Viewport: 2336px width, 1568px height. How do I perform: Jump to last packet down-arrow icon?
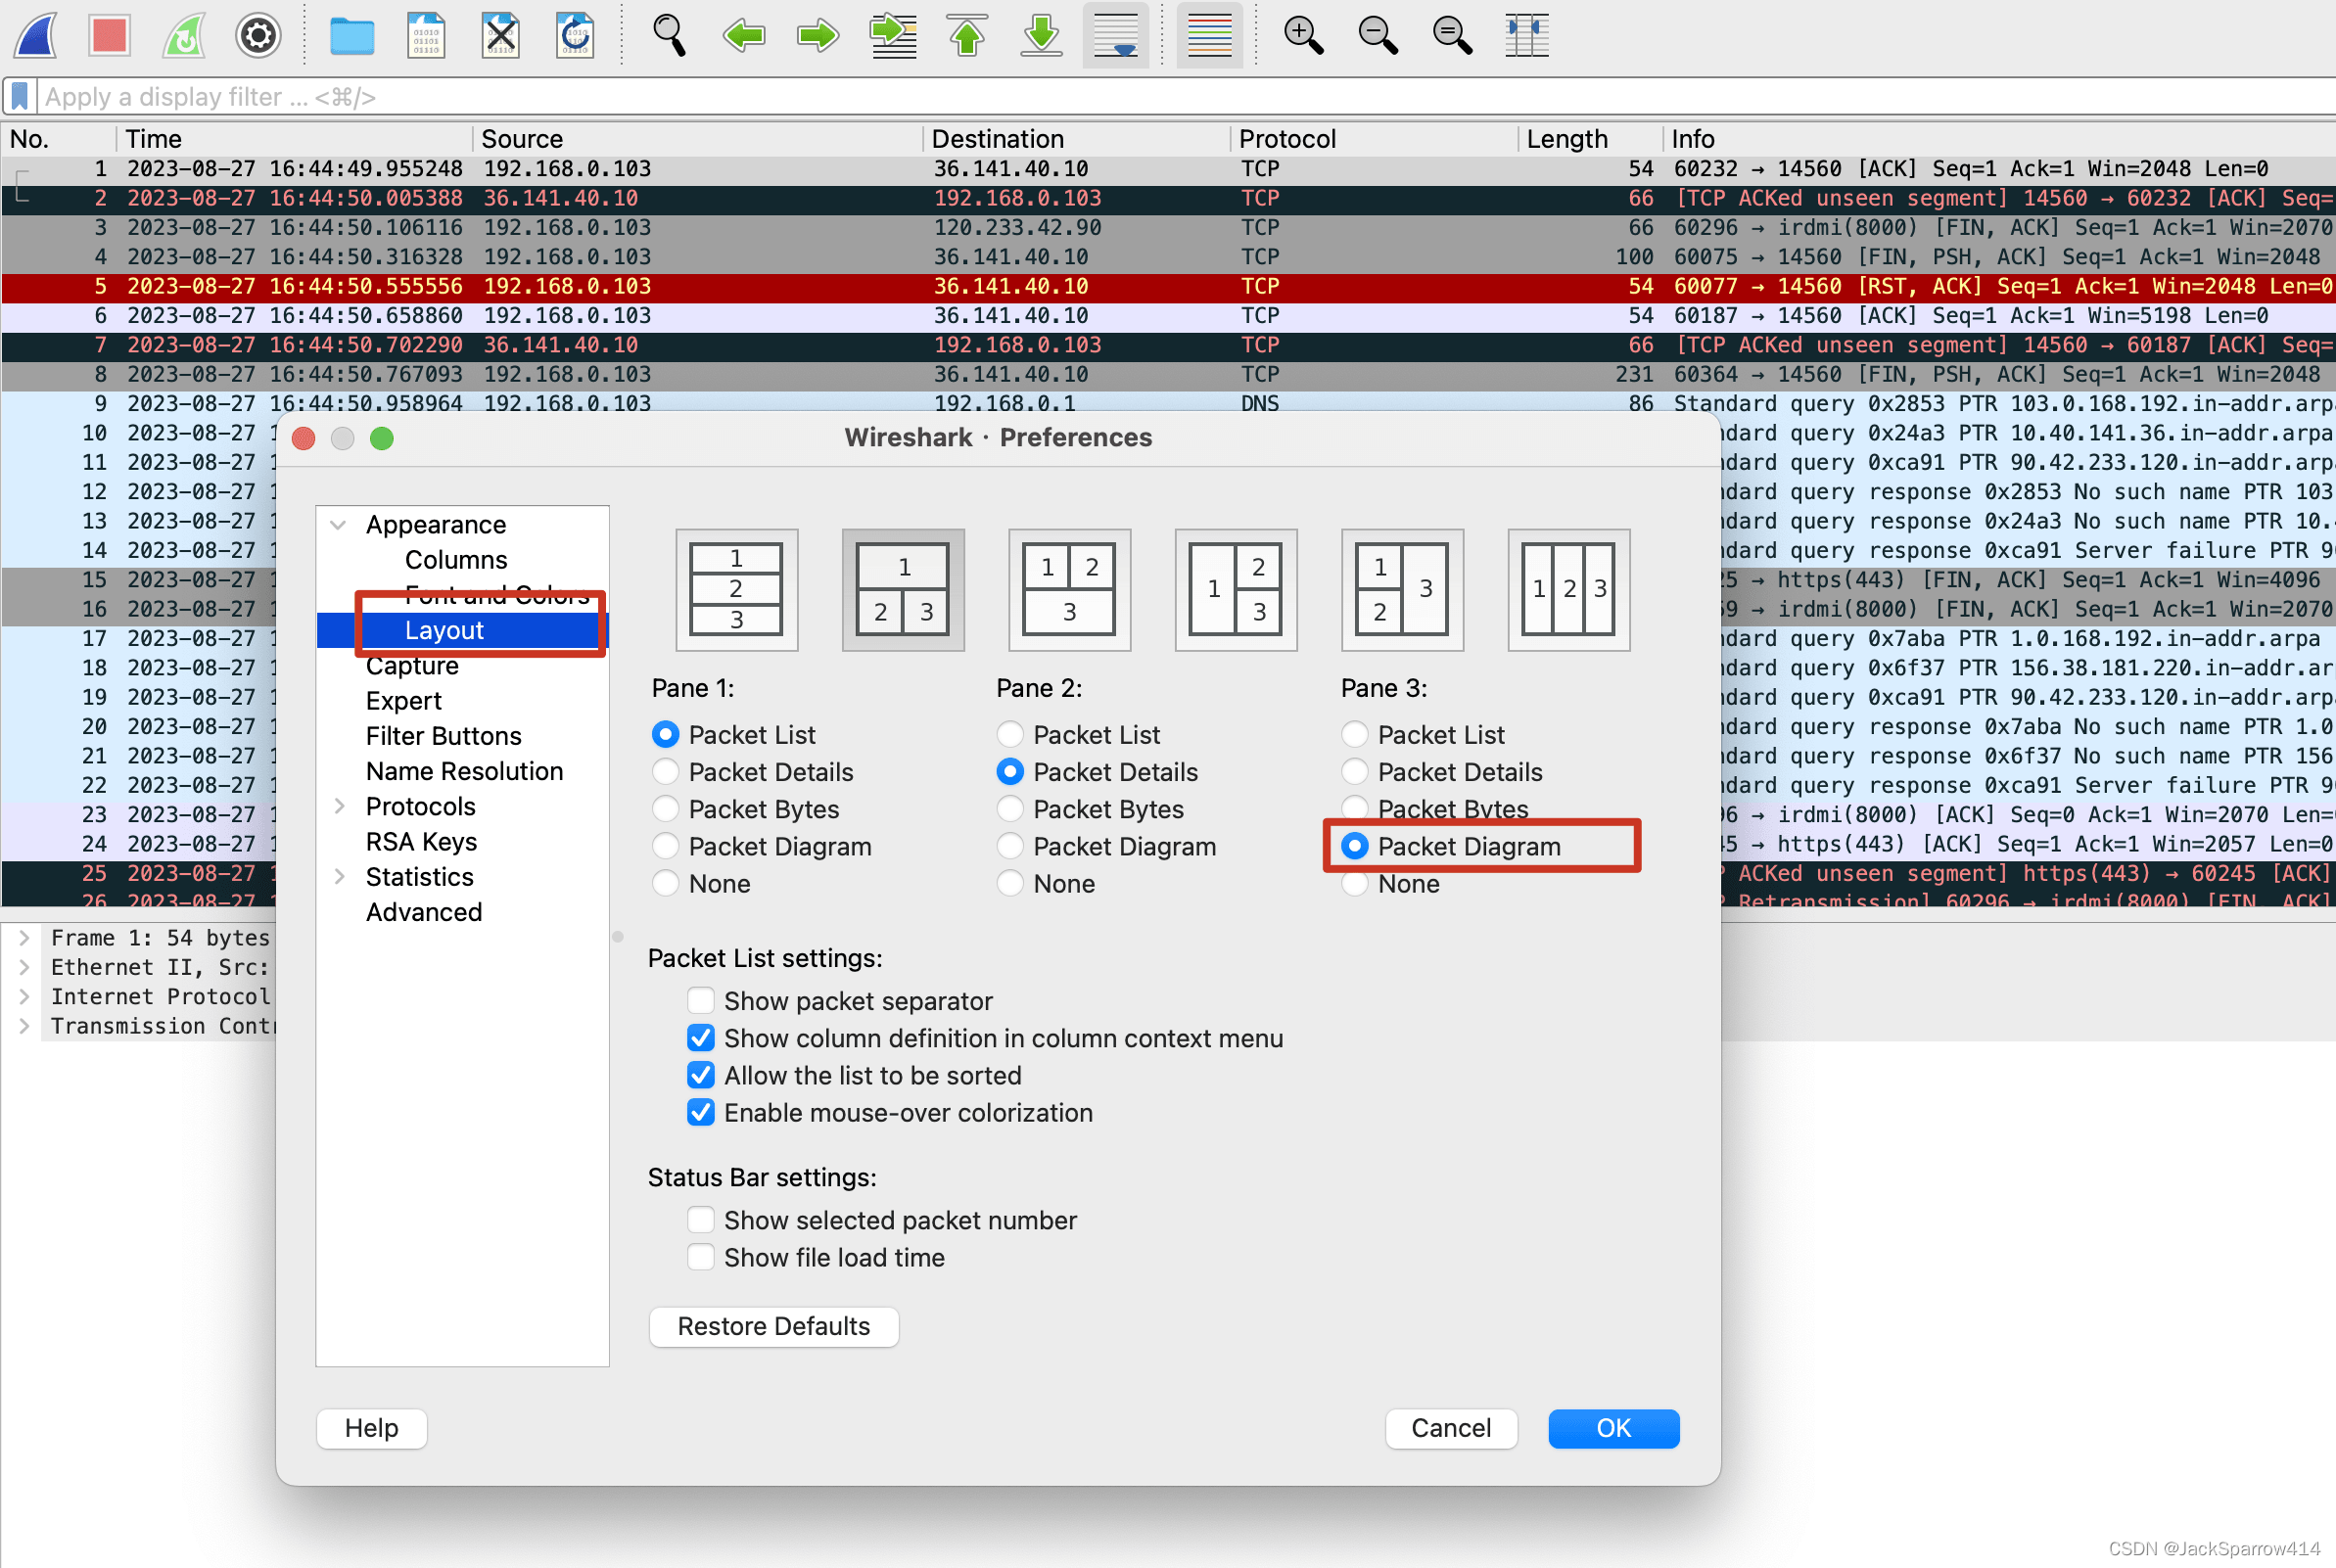point(1041,36)
